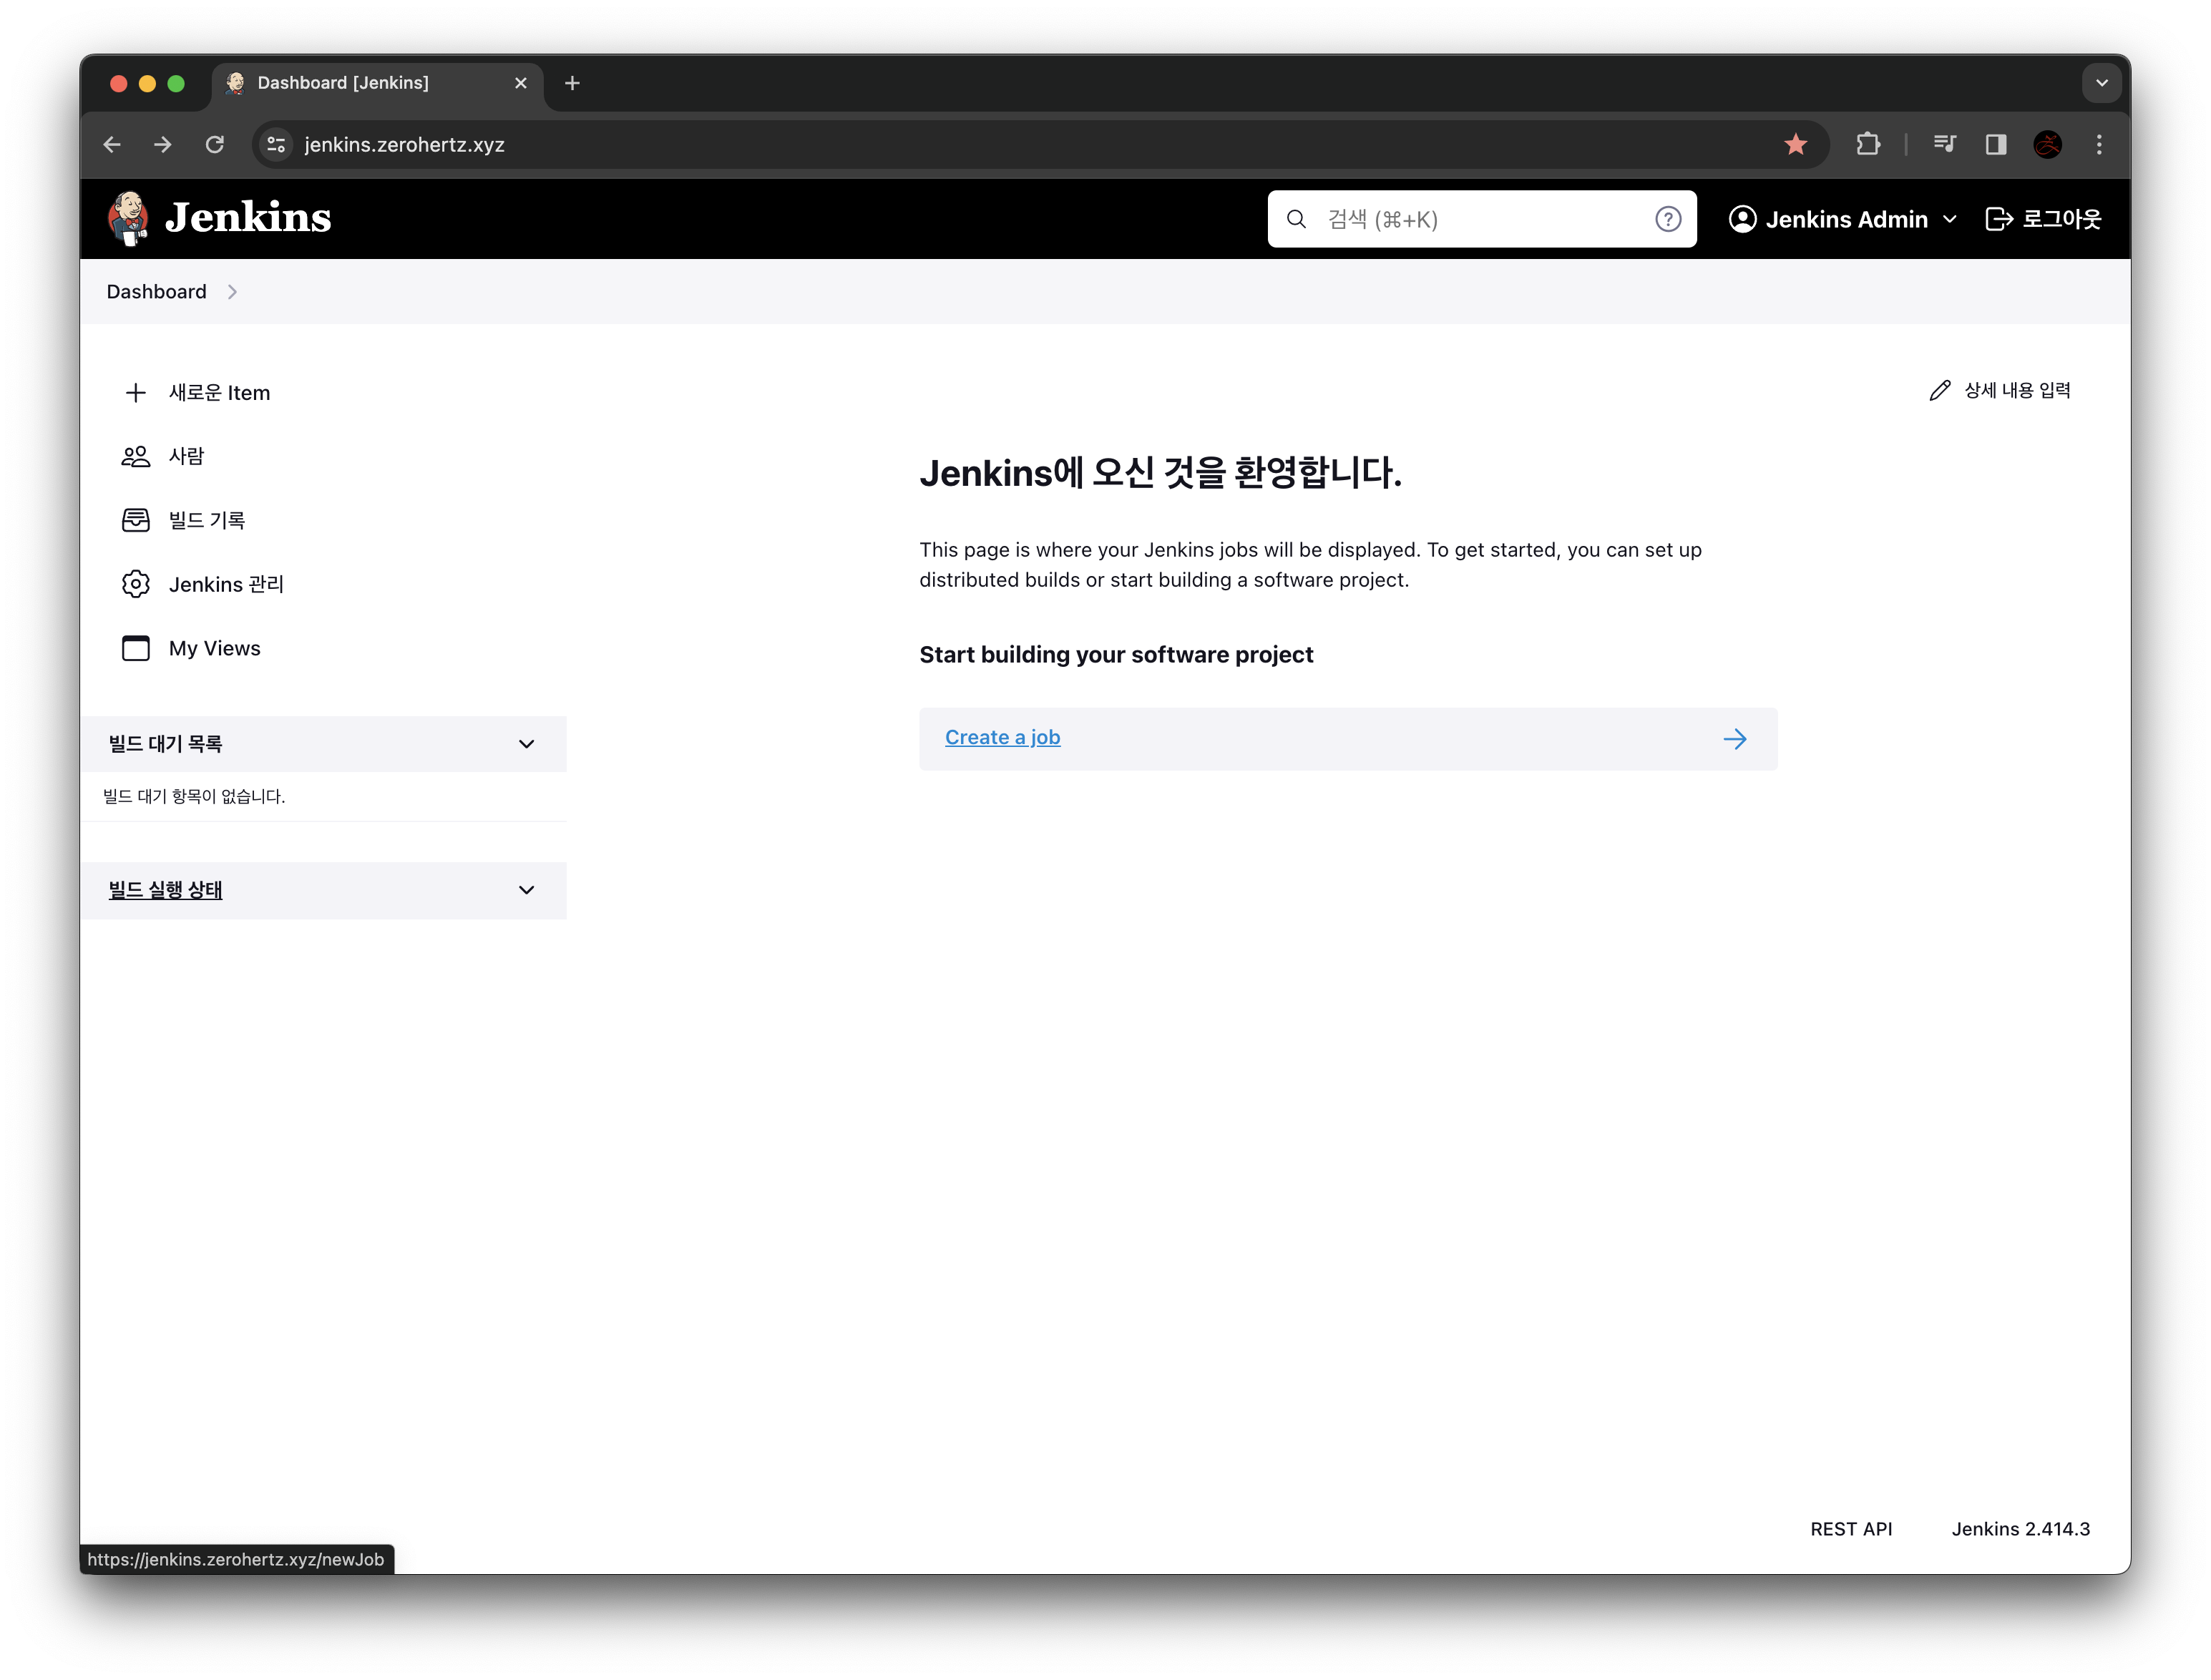
Task: Open the tab search dropdown arrow
Action: 2101,83
